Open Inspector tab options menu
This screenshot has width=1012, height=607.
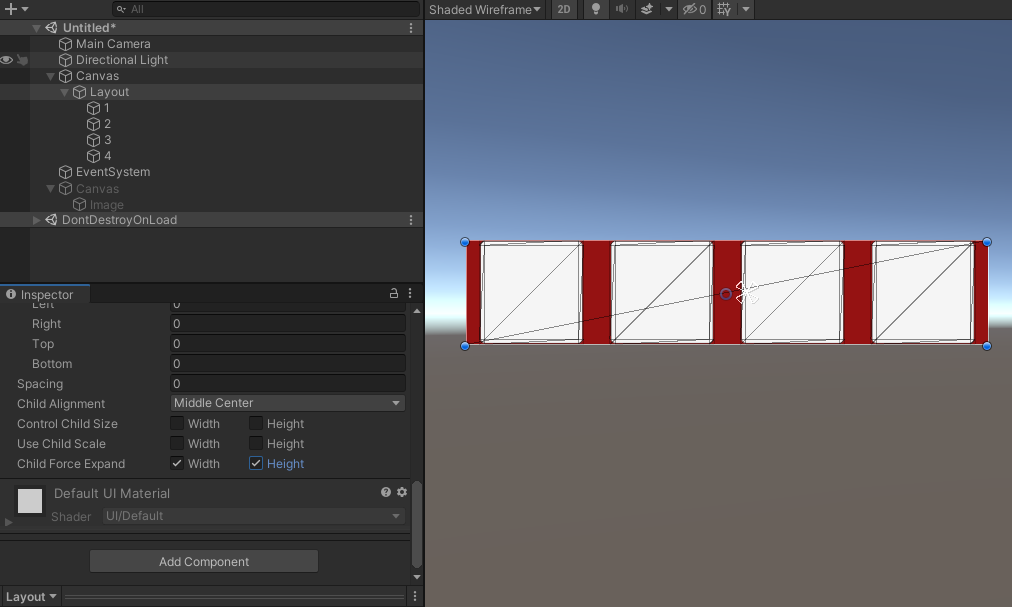(410, 293)
